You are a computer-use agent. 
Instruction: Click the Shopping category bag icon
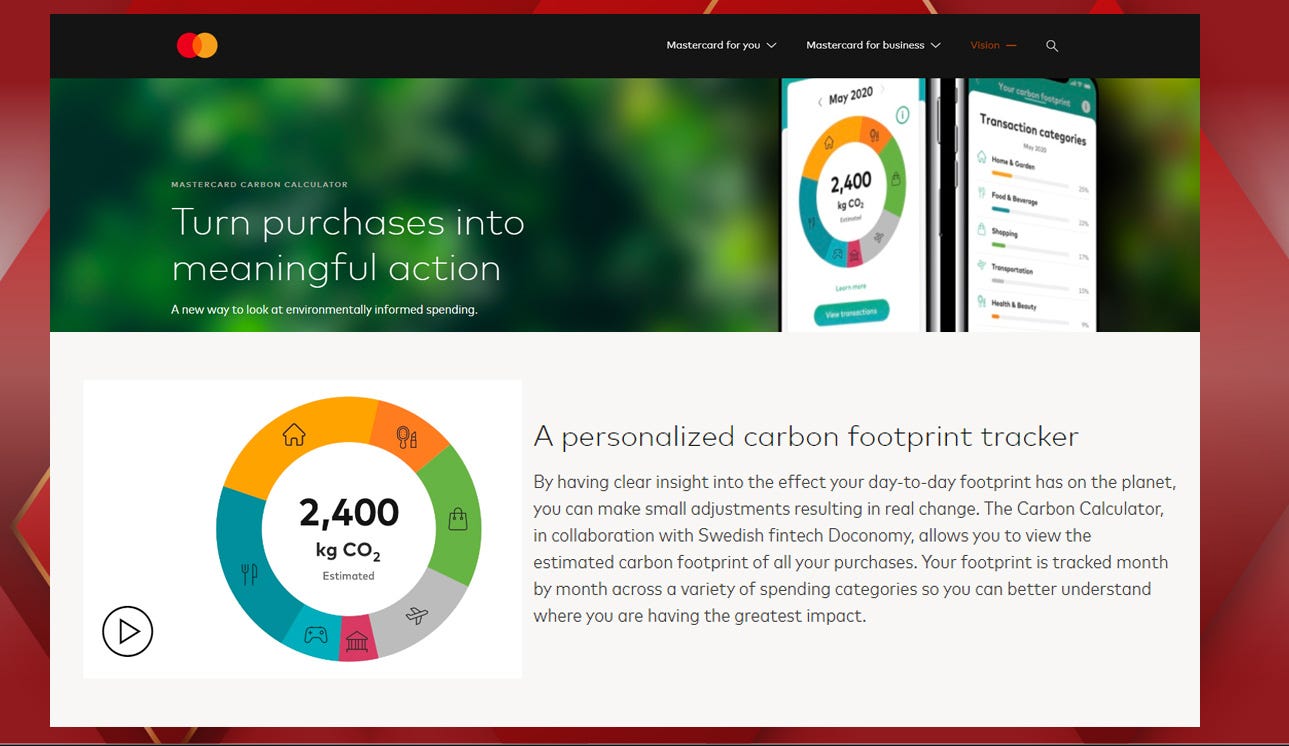(981, 229)
